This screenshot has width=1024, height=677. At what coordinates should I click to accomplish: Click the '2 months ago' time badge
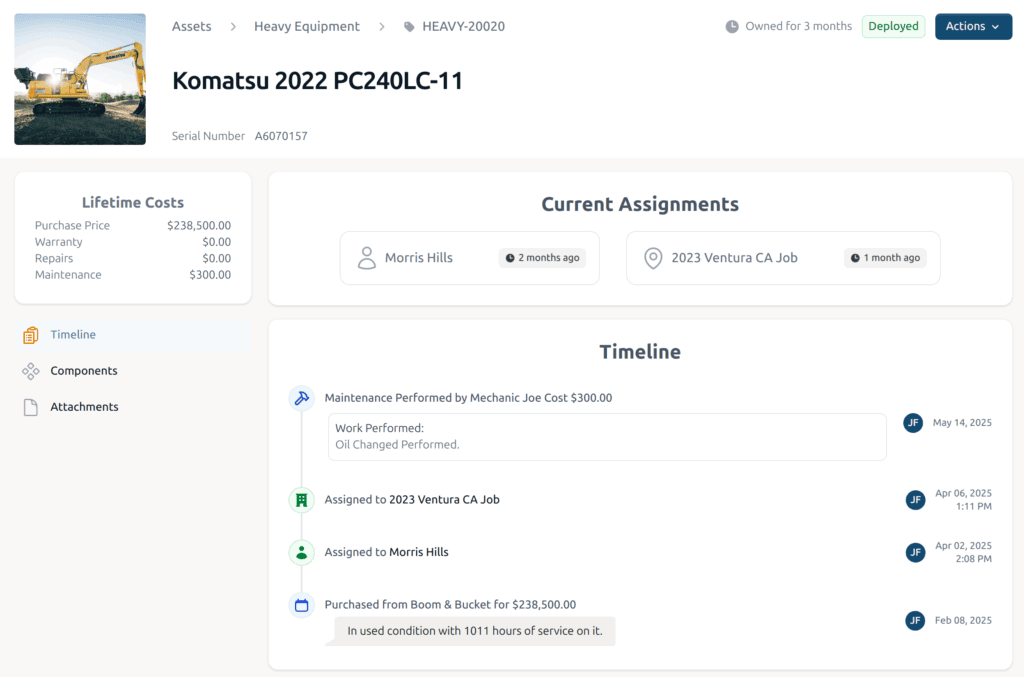[x=542, y=258]
